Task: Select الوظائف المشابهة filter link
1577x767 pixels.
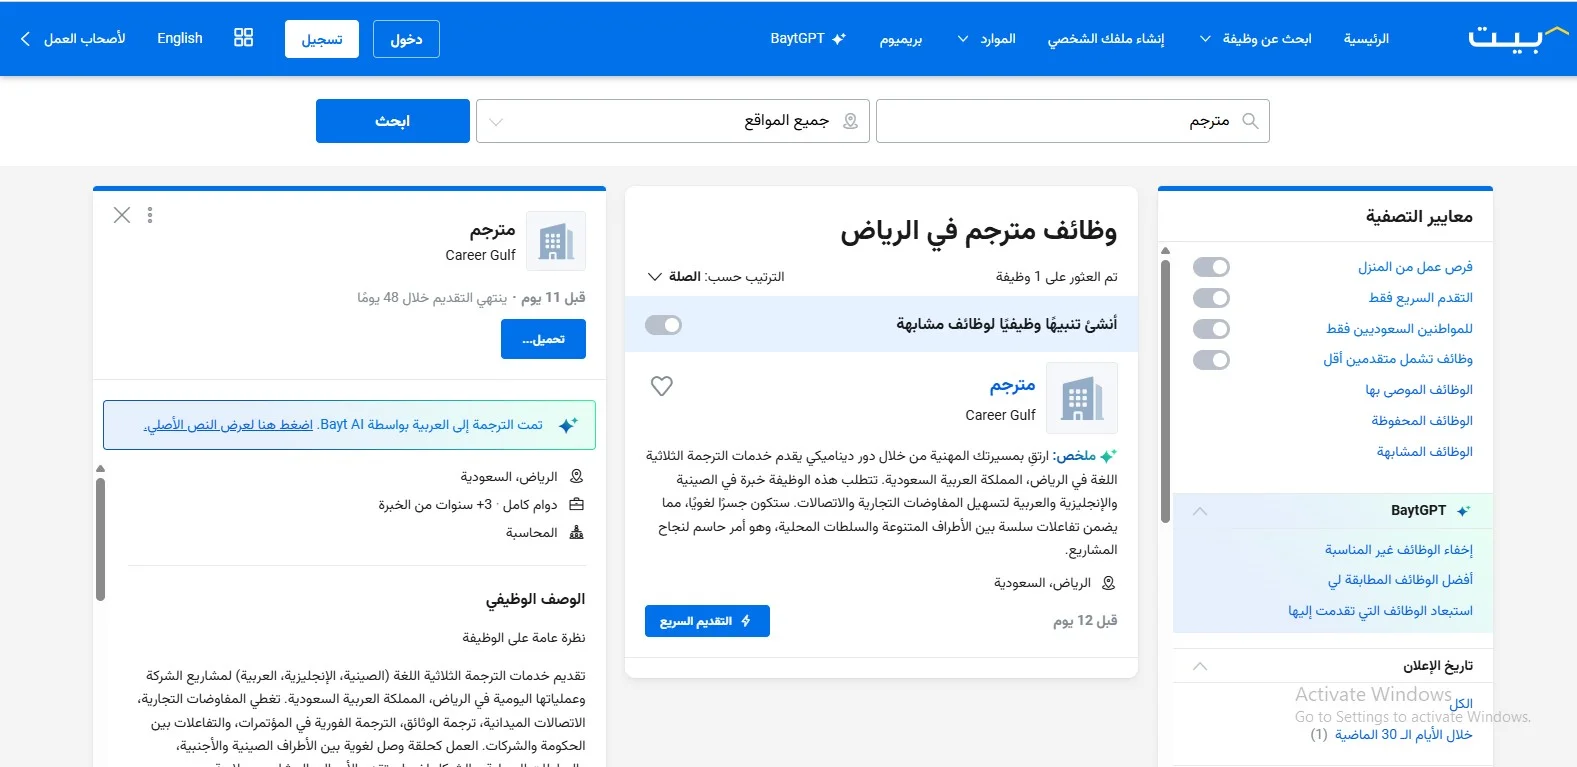Action: [x=1425, y=452]
